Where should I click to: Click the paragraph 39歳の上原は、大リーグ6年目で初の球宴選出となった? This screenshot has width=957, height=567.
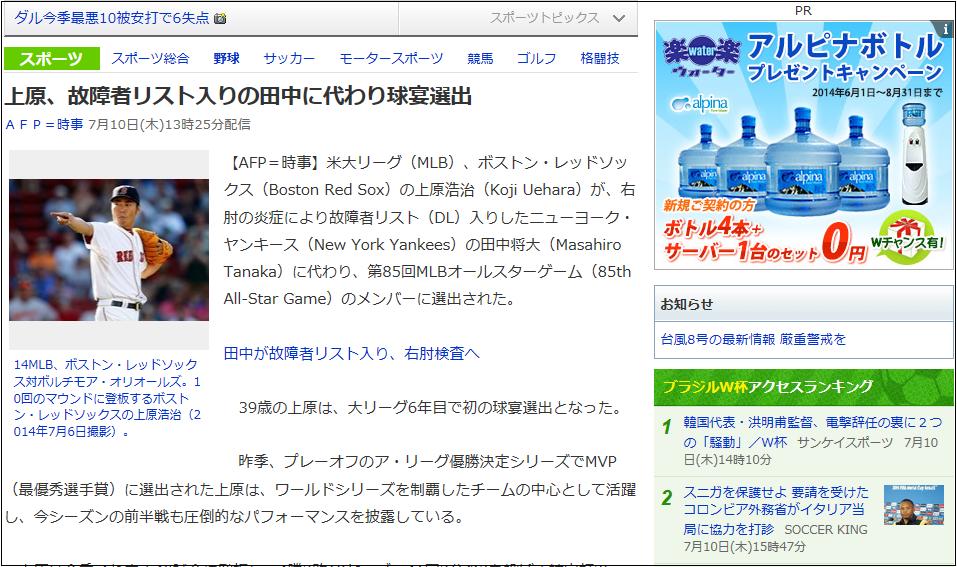pos(431,407)
